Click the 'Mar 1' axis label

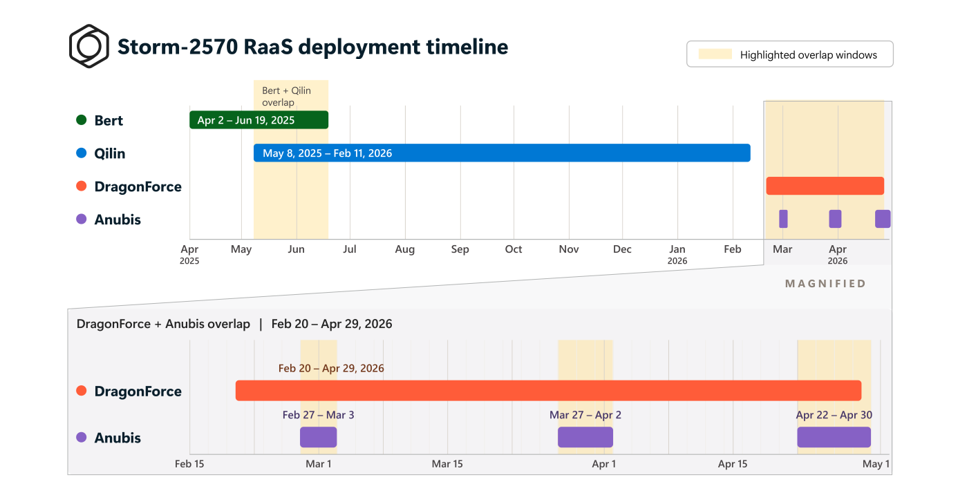point(318,464)
